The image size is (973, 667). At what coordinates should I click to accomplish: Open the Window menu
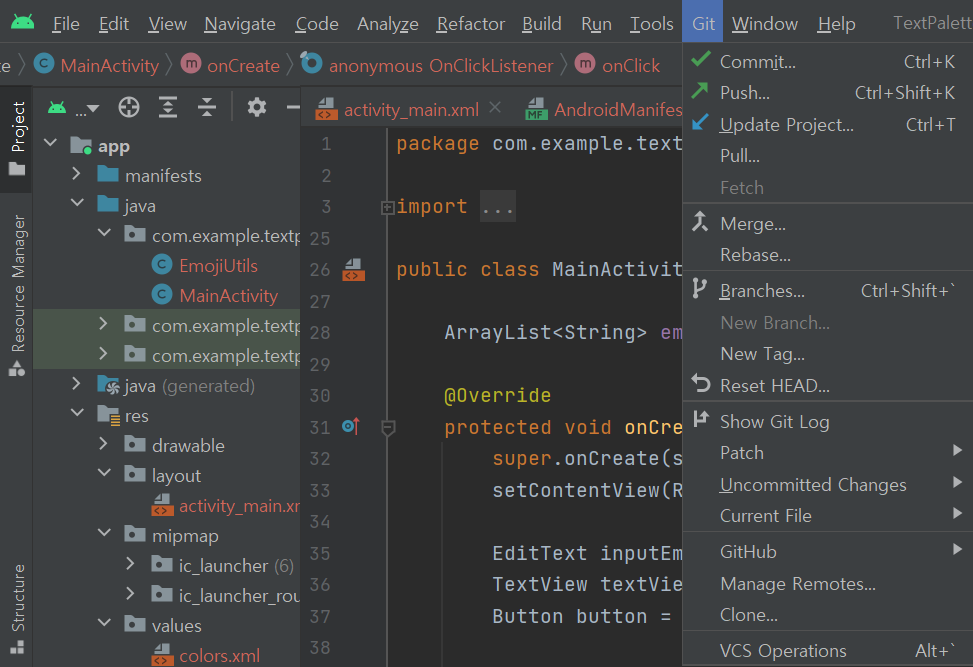pyautogui.click(x=764, y=24)
